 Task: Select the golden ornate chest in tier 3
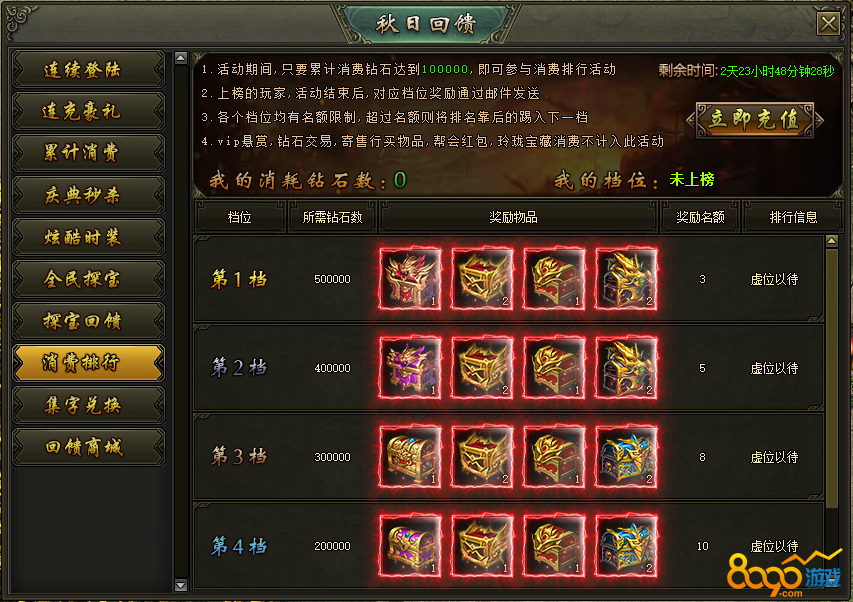[410, 457]
